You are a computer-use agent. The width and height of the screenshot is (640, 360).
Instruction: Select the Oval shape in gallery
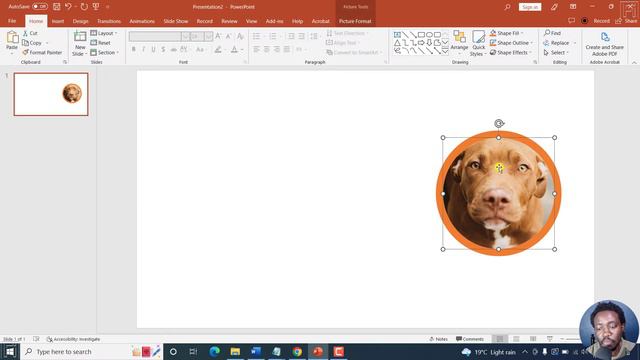tap(429, 35)
